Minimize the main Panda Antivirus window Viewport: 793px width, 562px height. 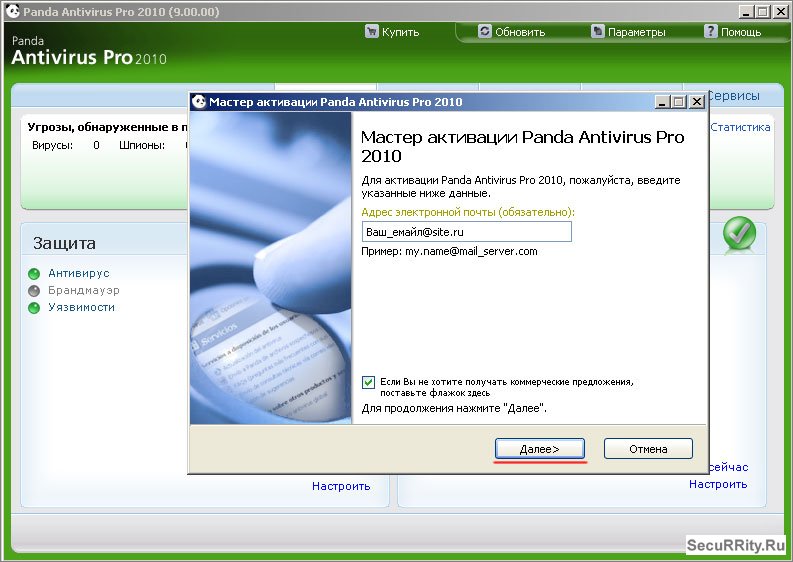click(746, 11)
